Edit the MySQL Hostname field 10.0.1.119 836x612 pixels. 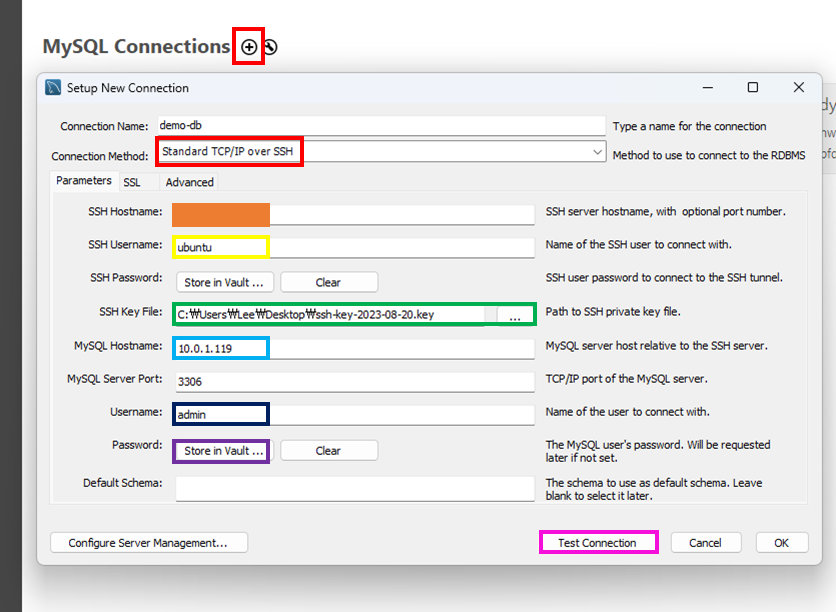tap(353, 348)
